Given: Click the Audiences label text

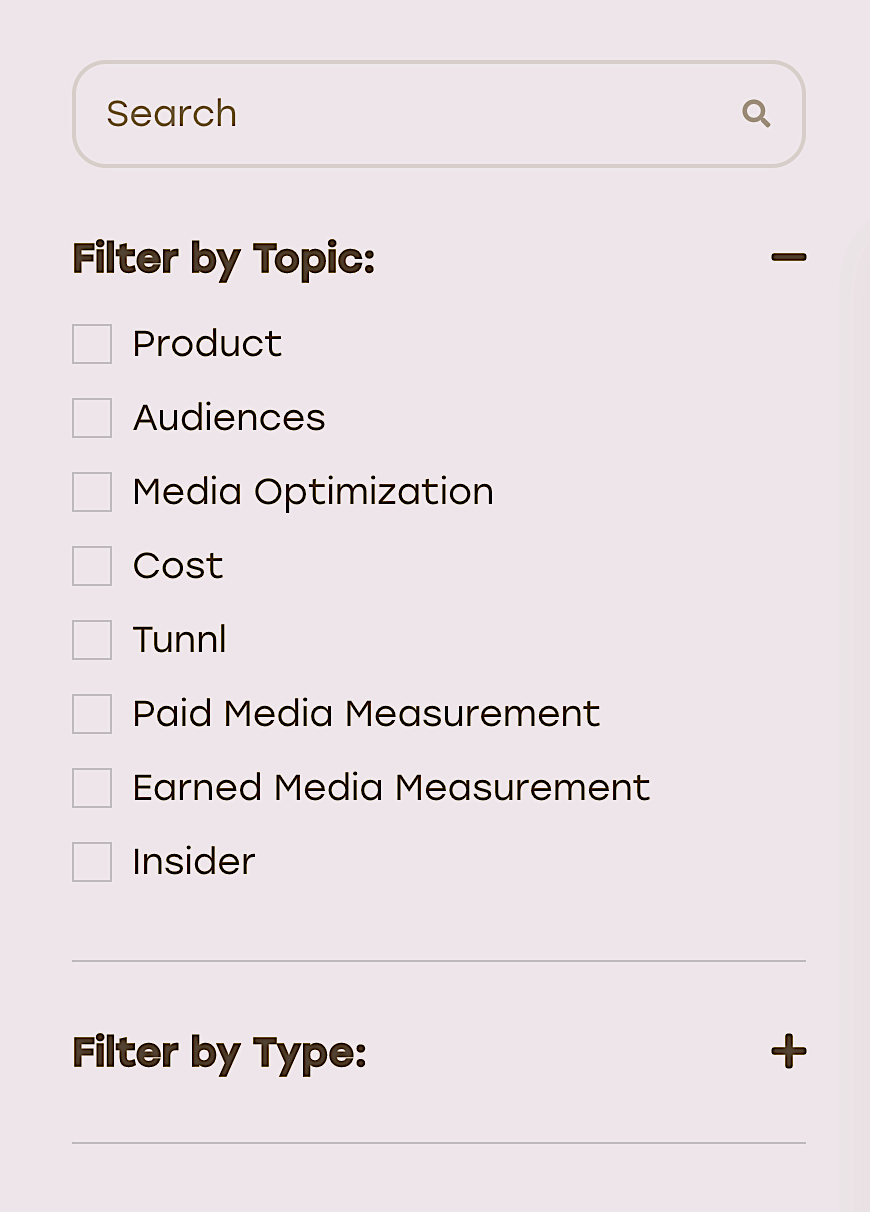Looking at the screenshot, I should coord(229,418).
